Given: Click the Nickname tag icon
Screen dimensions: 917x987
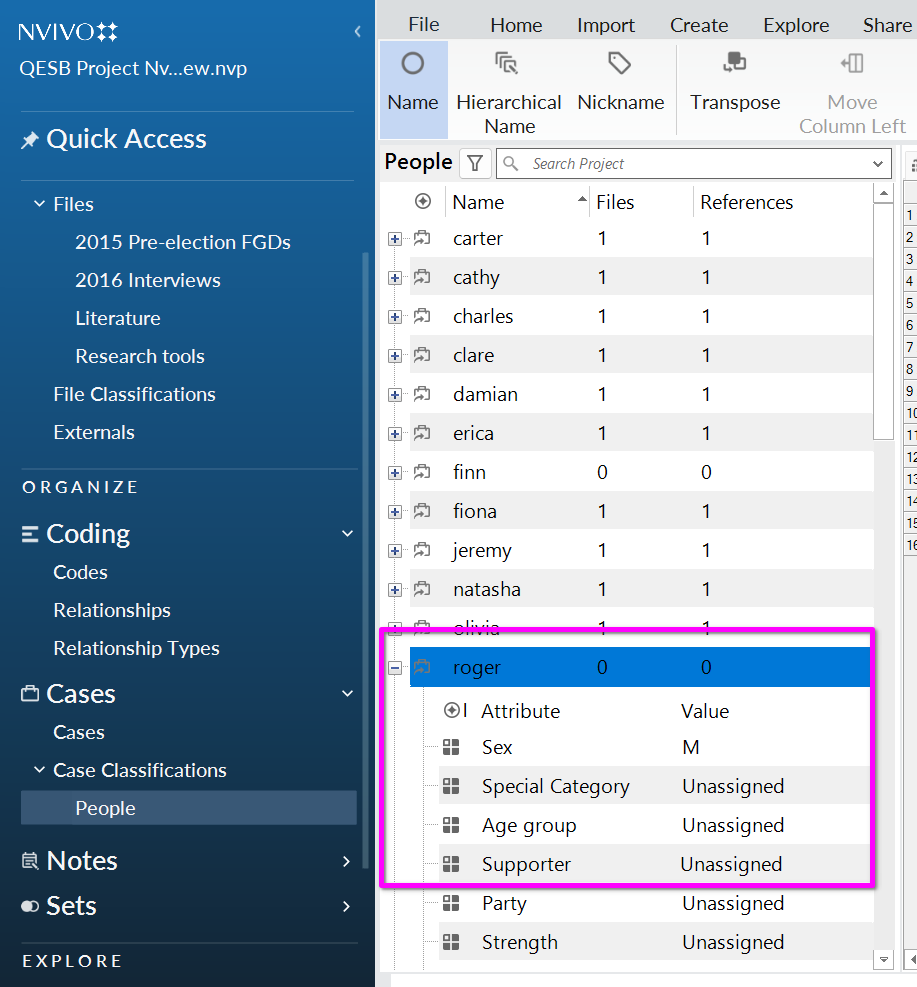Looking at the screenshot, I should (x=620, y=65).
